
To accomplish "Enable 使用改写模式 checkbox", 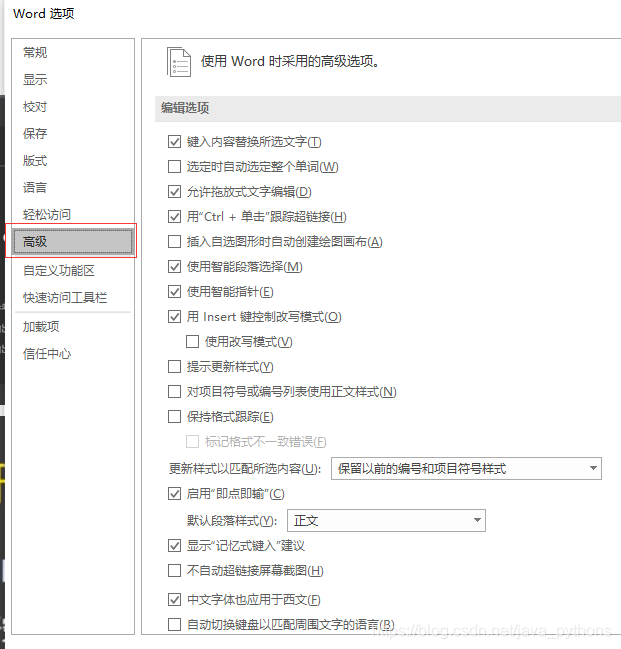I will click(193, 341).
